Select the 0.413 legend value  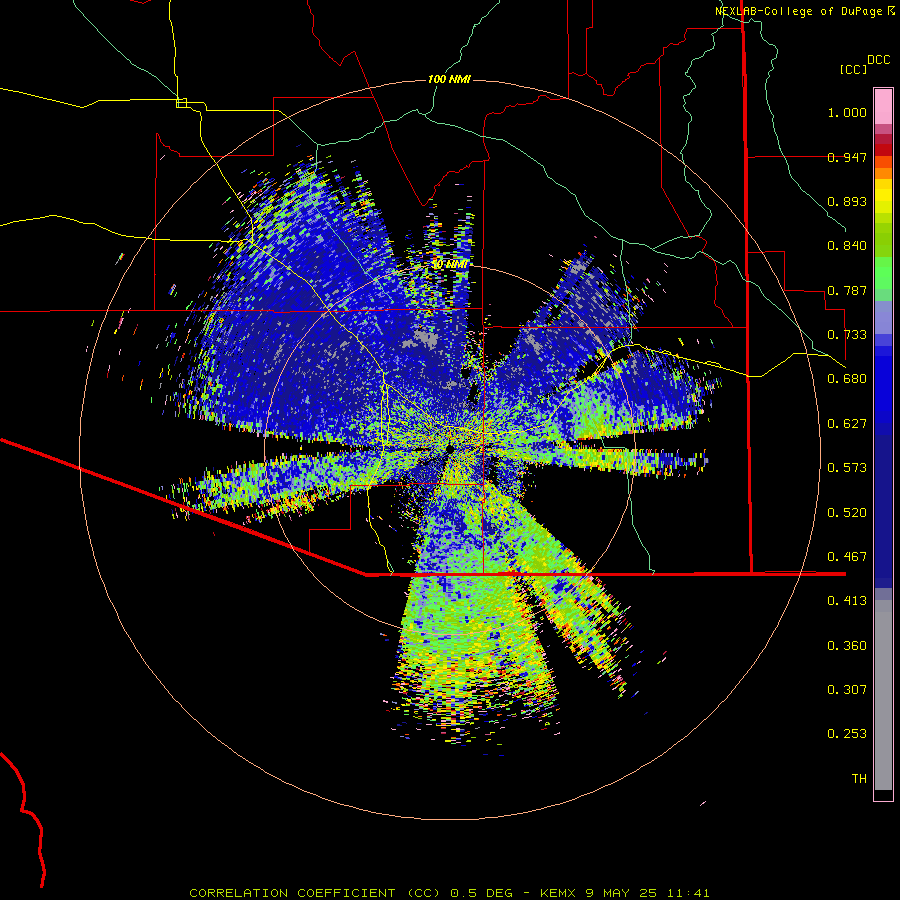coord(847,601)
